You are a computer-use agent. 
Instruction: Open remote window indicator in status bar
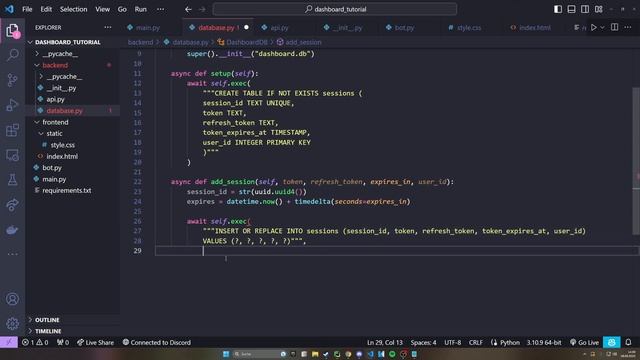click(9, 342)
